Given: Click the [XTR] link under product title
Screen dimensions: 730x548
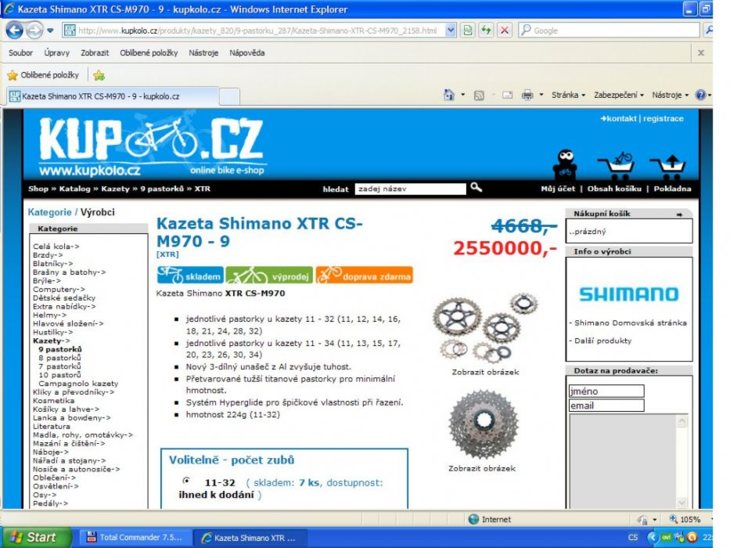Looking at the screenshot, I should coord(167,254).
